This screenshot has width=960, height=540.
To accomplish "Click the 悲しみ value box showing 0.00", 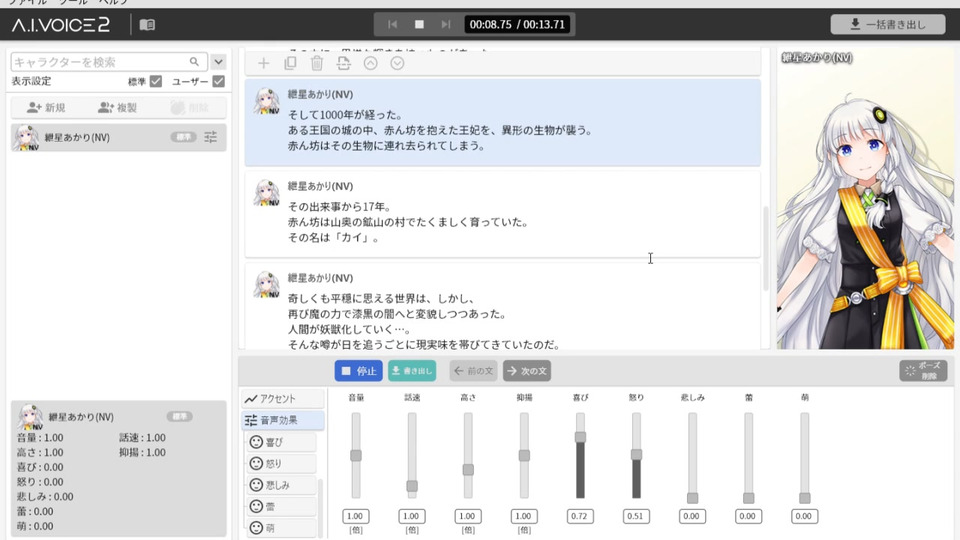I will point(692,516).
